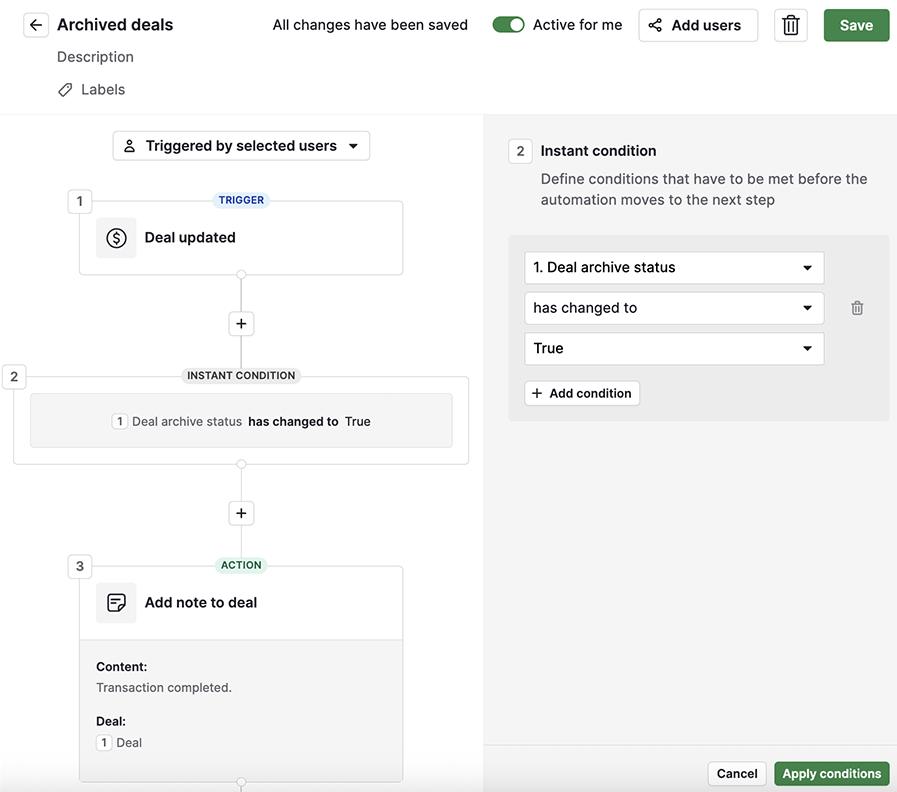This screenshot has width=897, height=792.
Task: Remove the condition using its trash icon
Action: click(x=856, y=307)
